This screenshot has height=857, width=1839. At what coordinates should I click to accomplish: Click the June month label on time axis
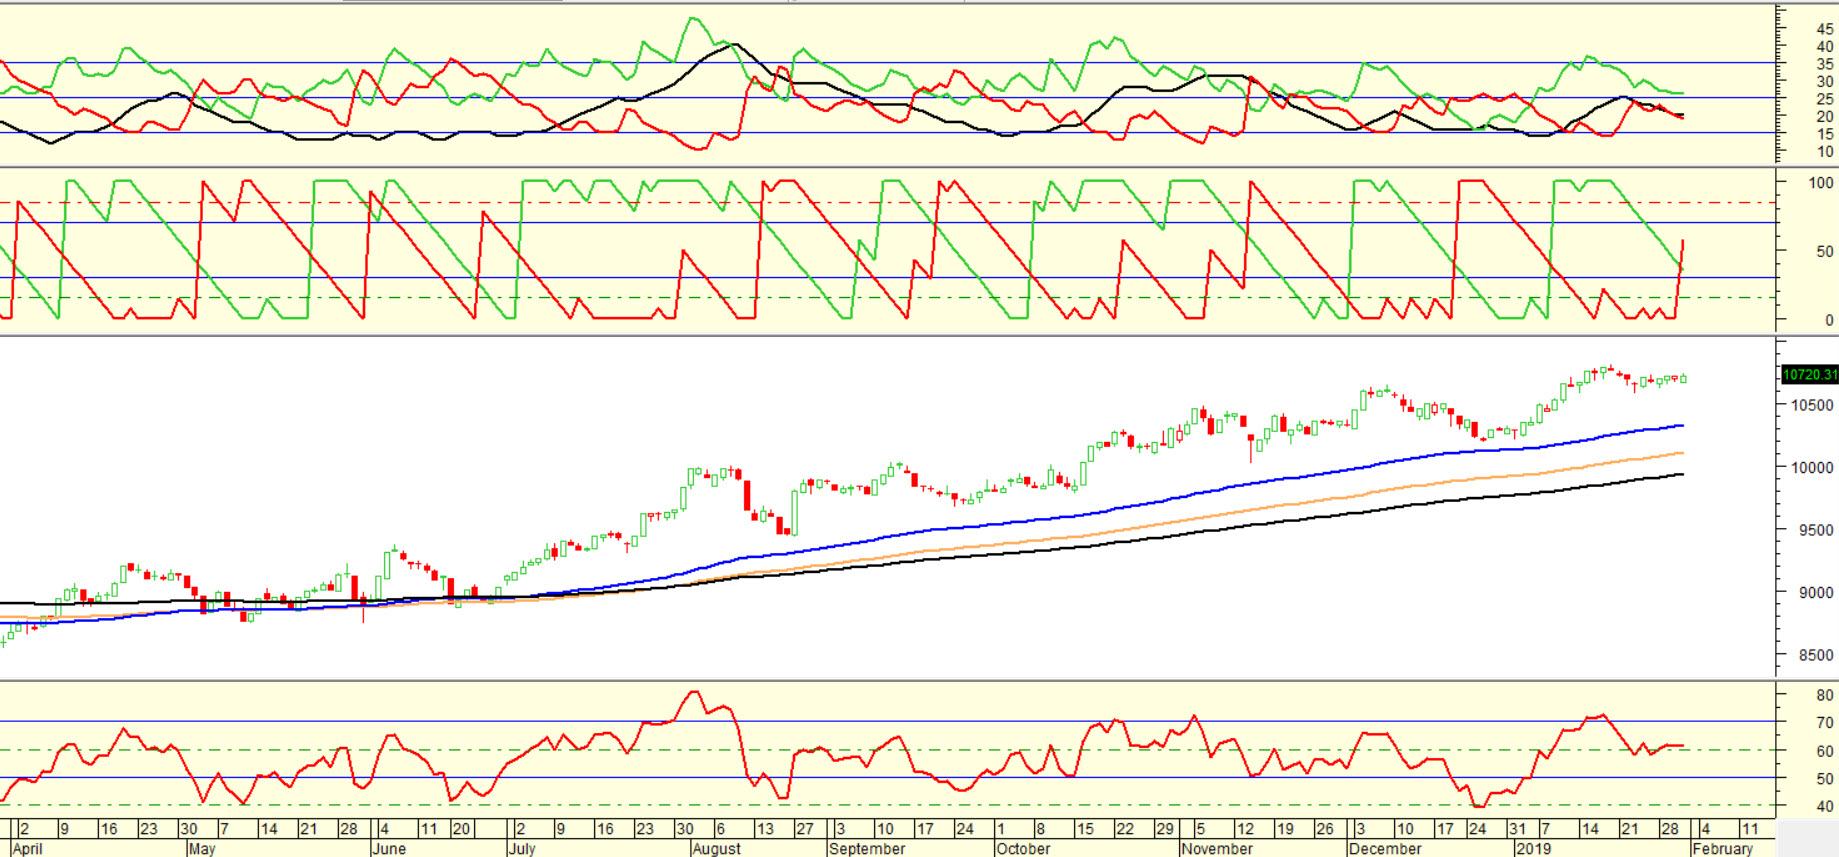coord(388,849)
